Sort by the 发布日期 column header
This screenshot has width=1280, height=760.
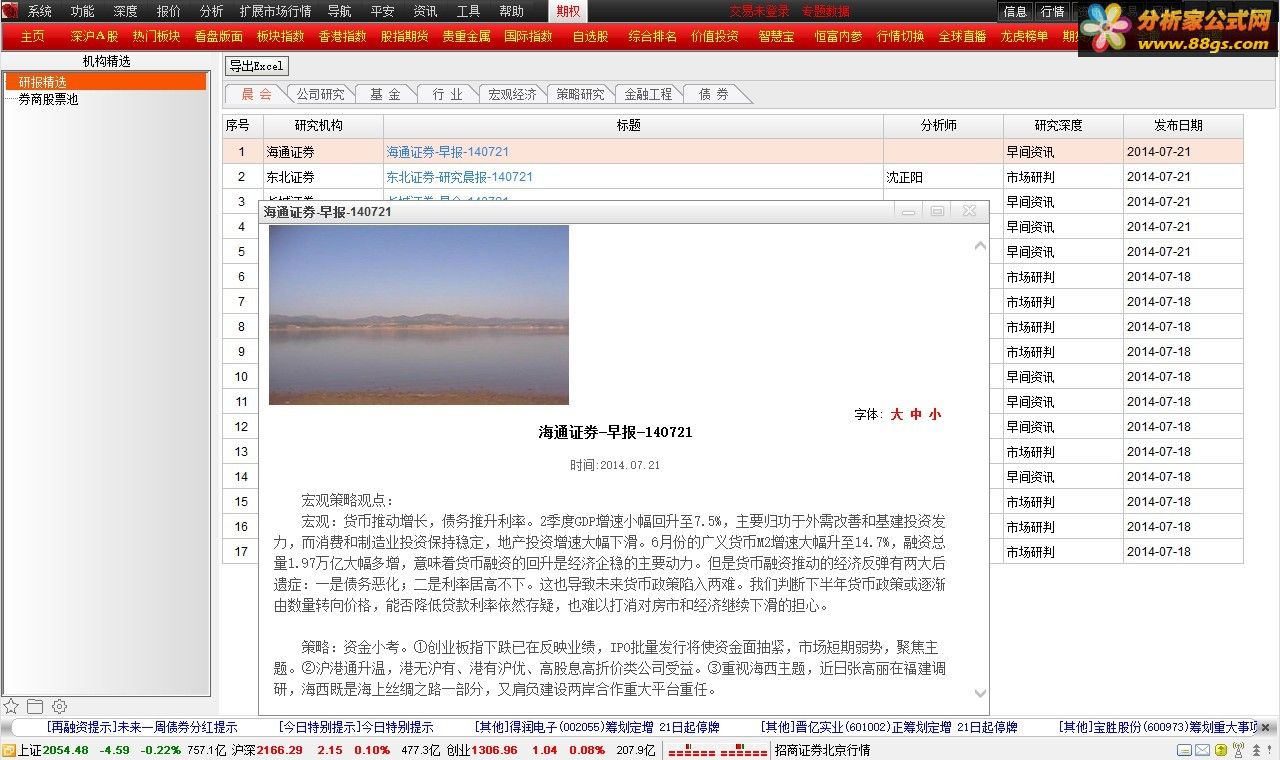point(1183,126)
